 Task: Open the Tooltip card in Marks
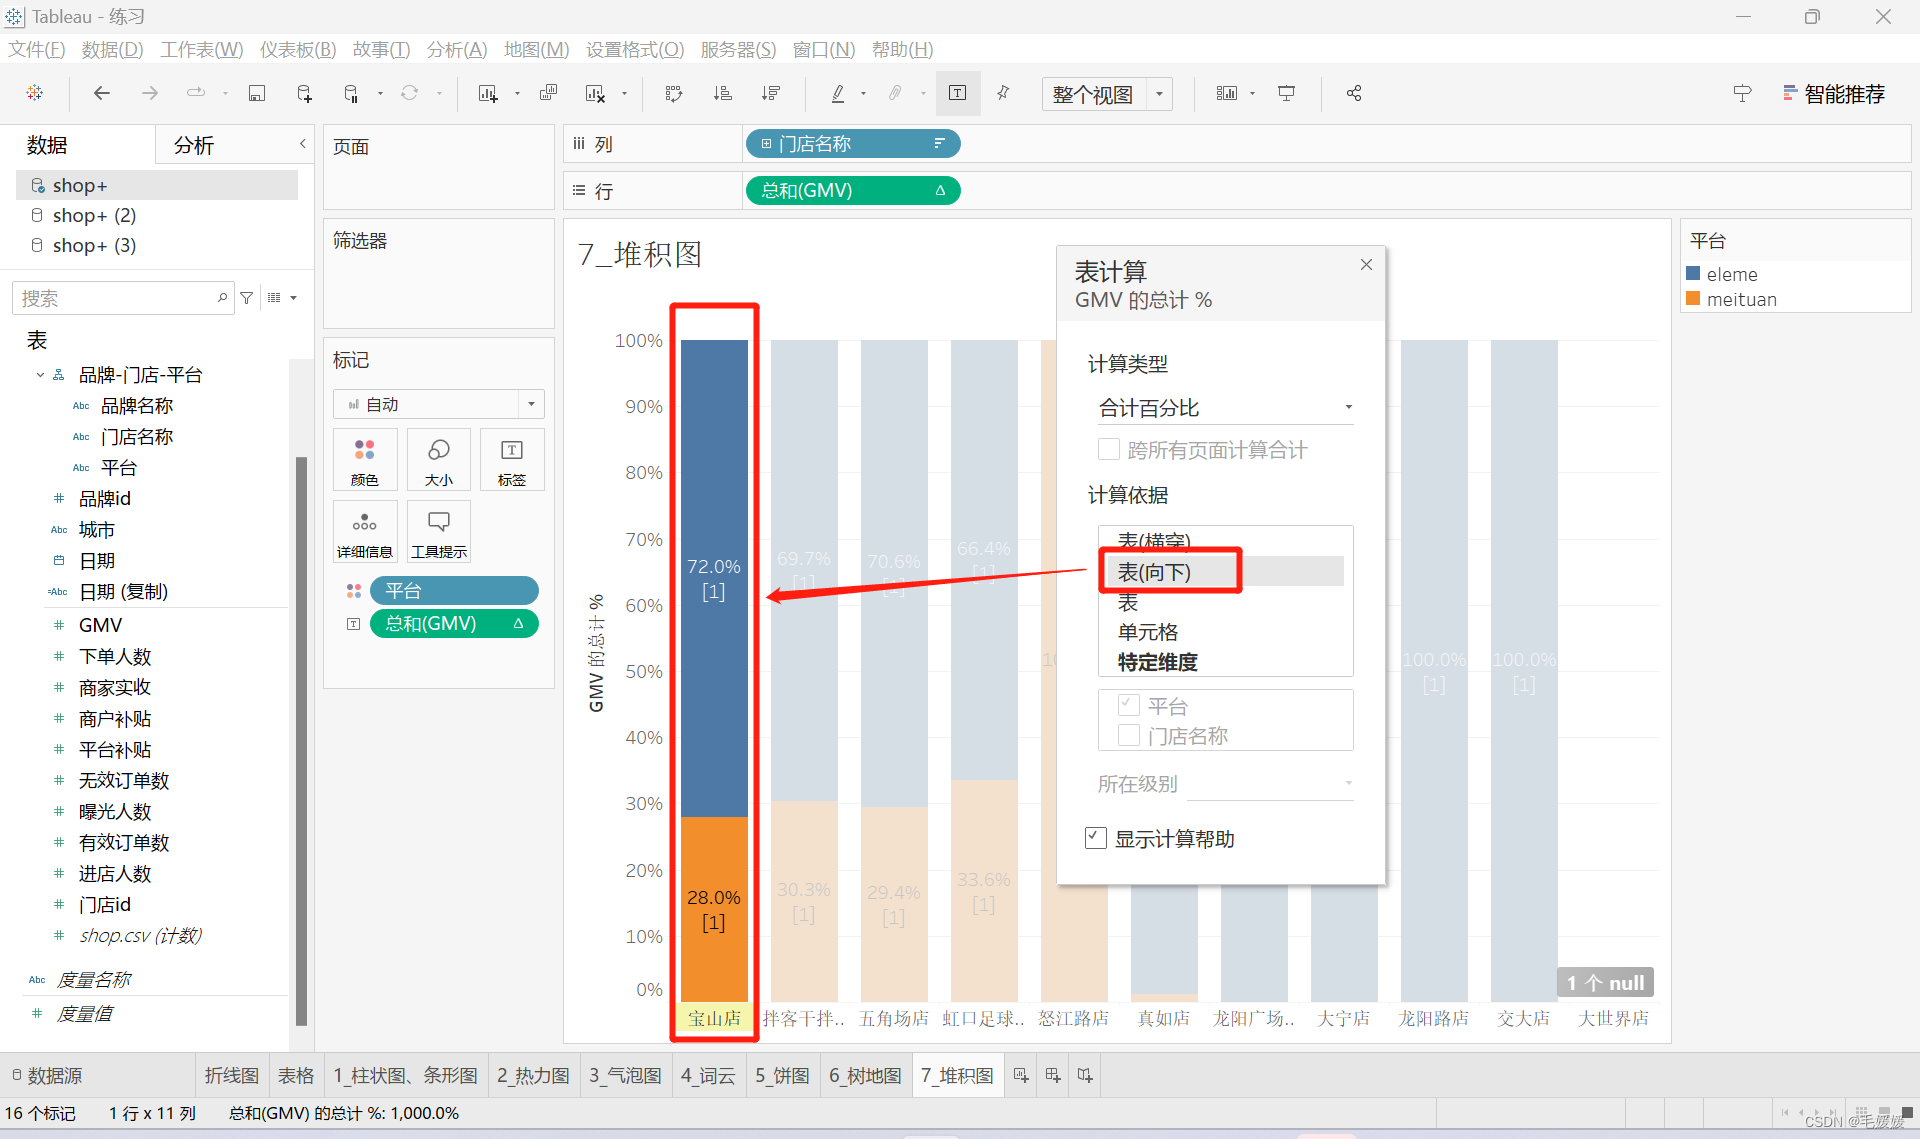(x=439, y=532)
